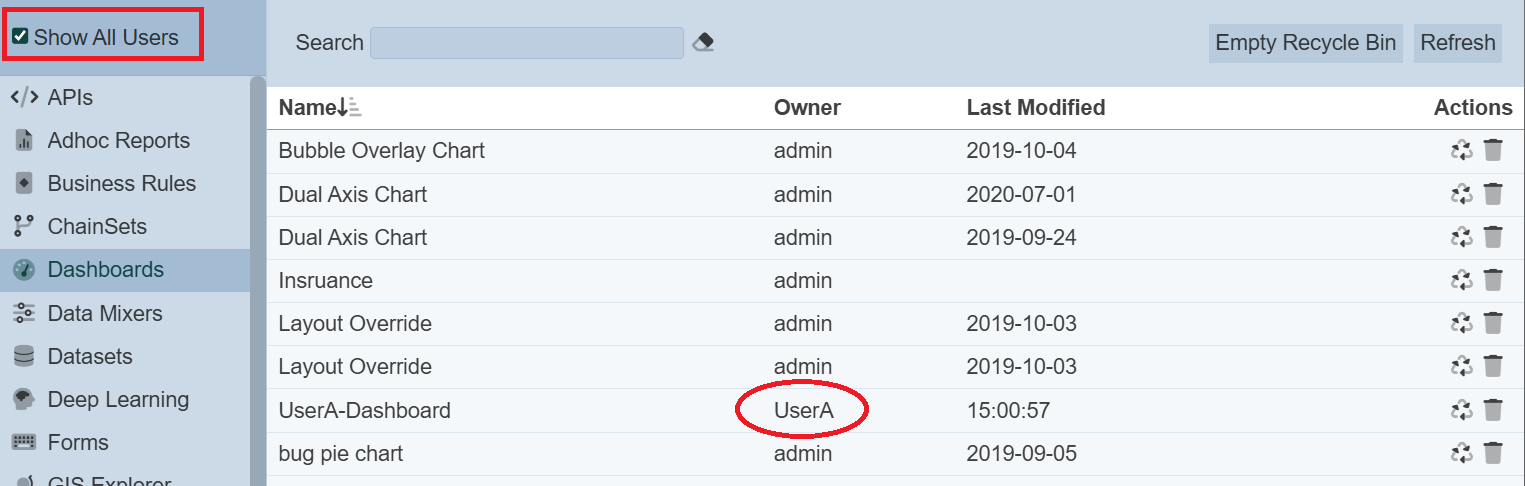Click the Empty Recycle Bin button
This screenshot has width=1525, height=486.
[x=1305, y=43]
